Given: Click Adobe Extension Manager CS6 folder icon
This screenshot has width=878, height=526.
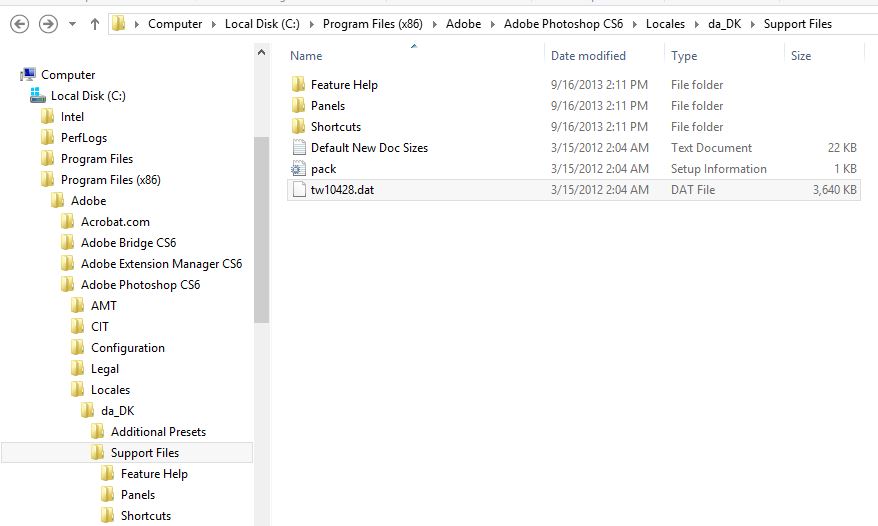Looking at the screenshot, I should tap(68, 263).
